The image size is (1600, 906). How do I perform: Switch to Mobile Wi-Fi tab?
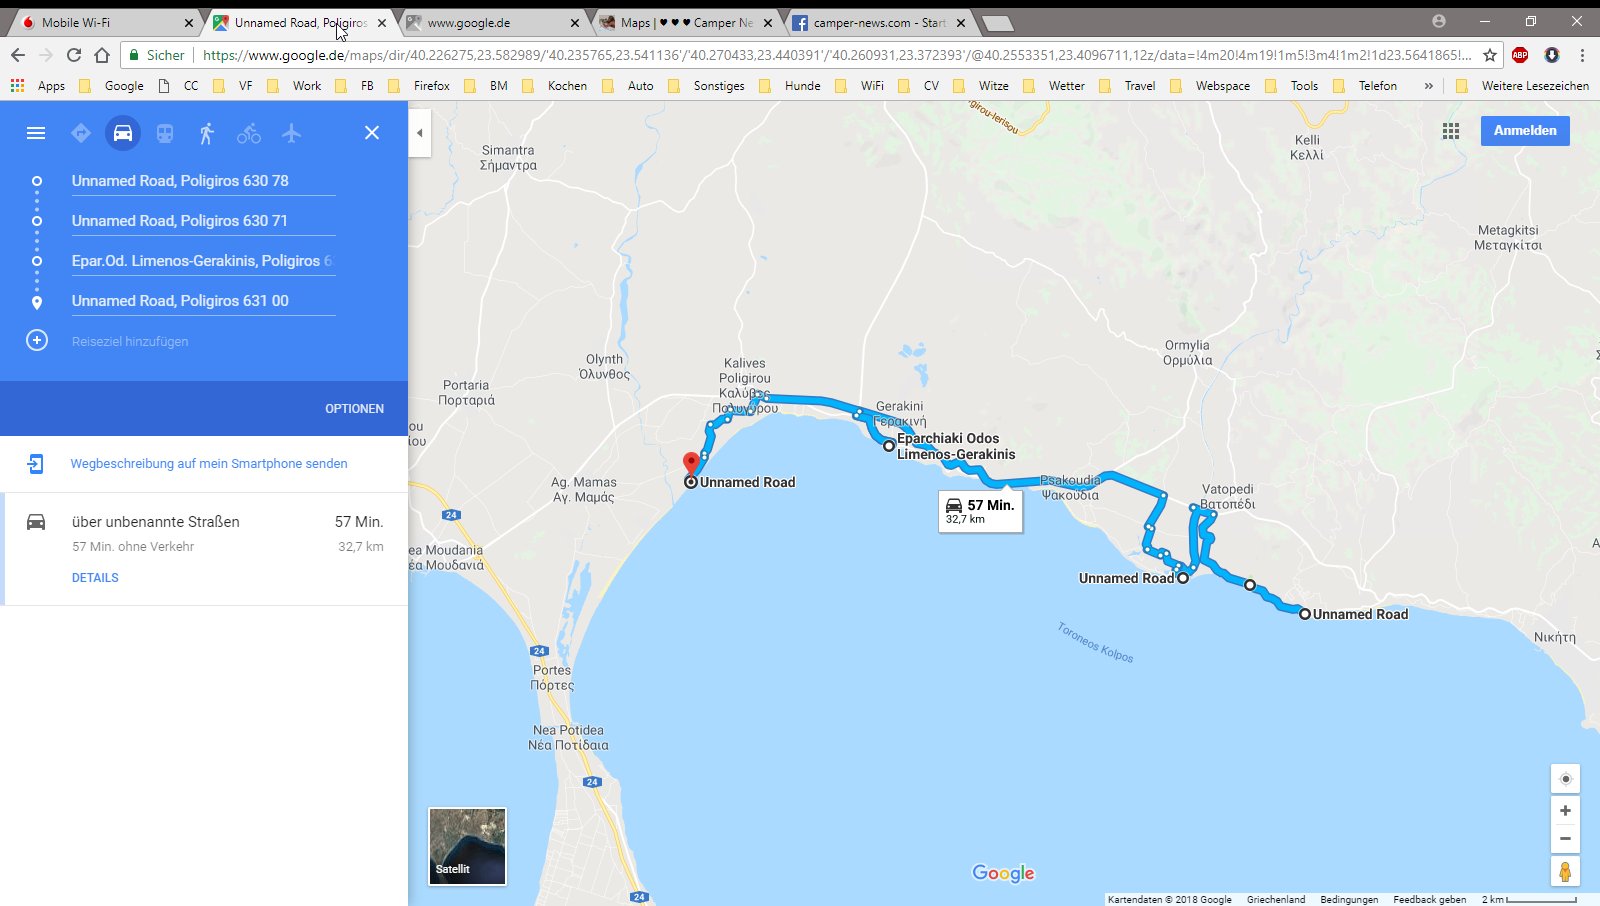coord(104,22)
